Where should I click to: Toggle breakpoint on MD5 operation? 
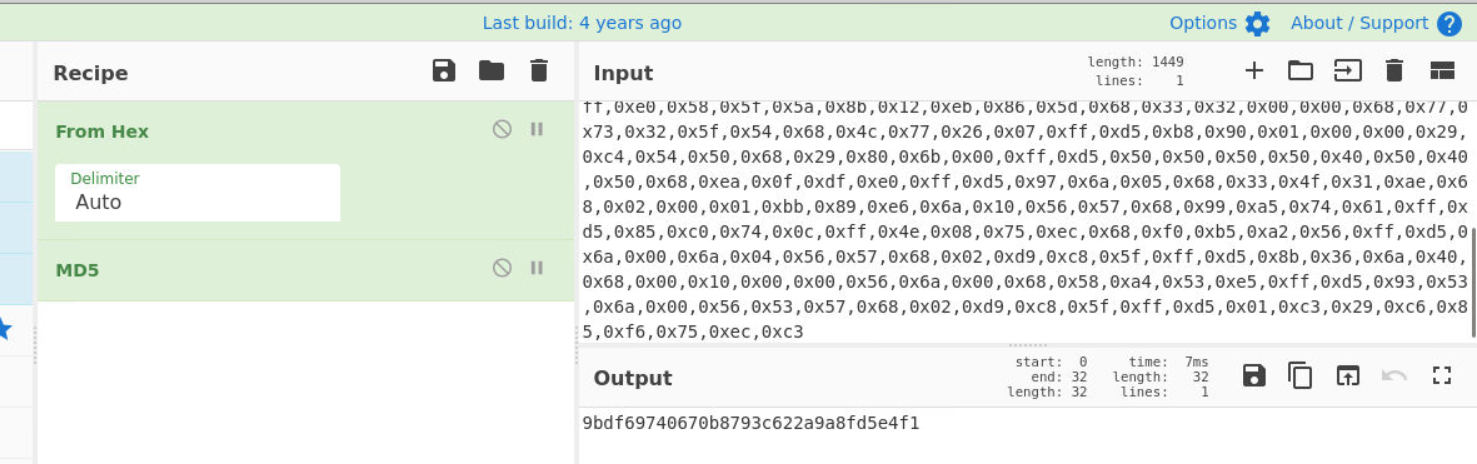coord(537,268)
